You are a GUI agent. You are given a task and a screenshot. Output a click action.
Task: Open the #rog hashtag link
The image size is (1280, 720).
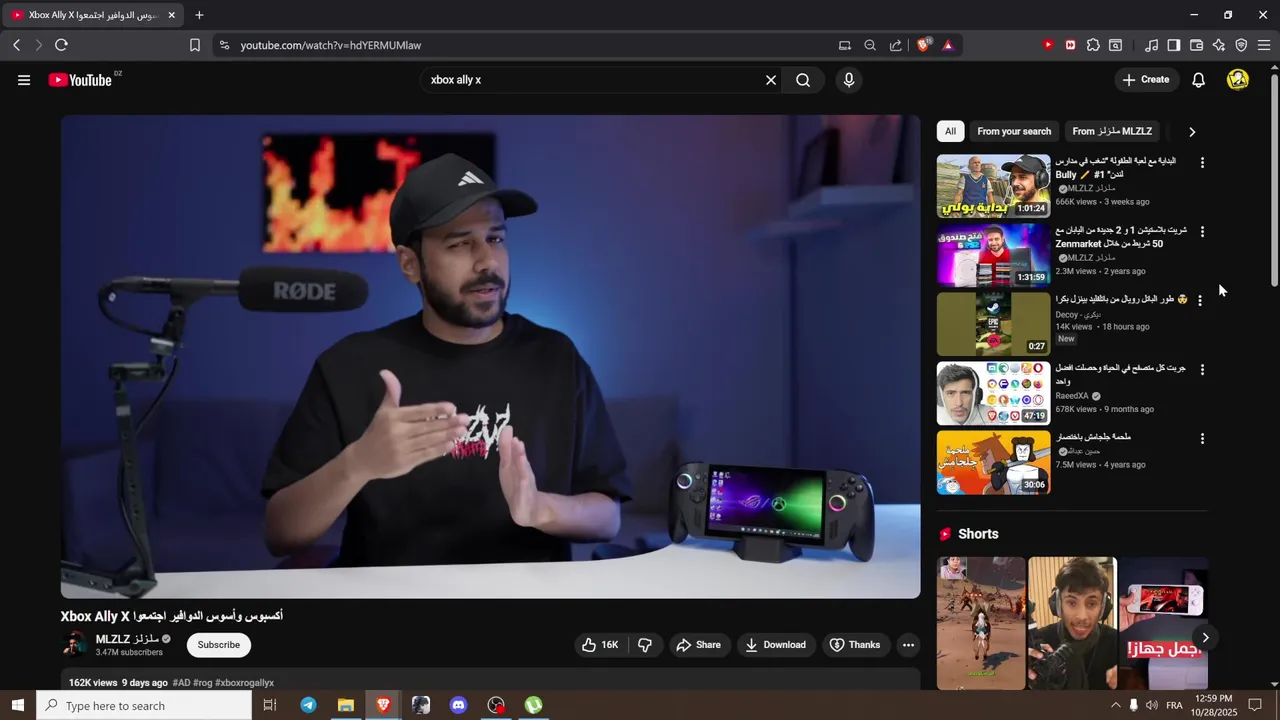(x=202, y=683)
